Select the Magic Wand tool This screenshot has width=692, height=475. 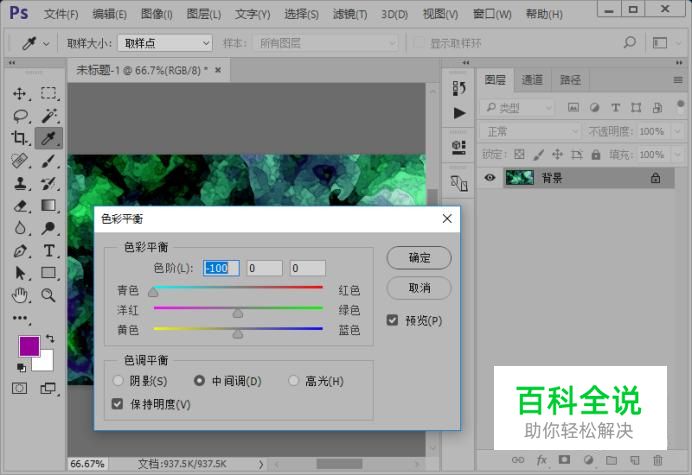49,116
